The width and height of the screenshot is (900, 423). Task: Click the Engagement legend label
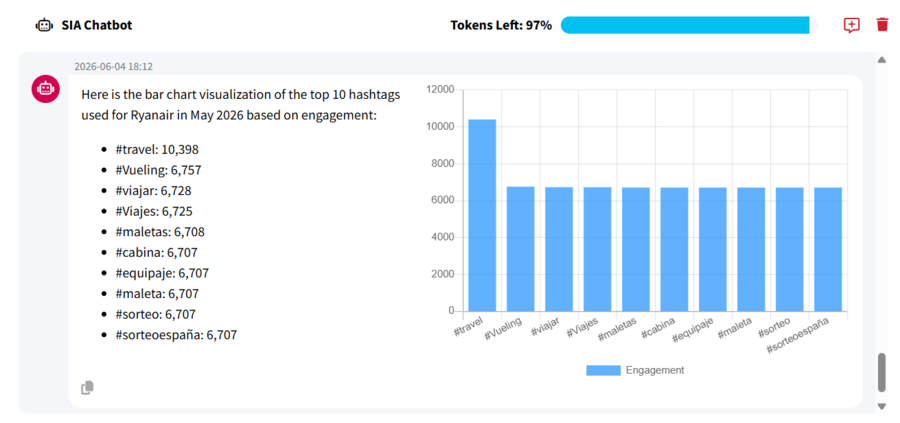pyautogui.click(x=655, y=370)
